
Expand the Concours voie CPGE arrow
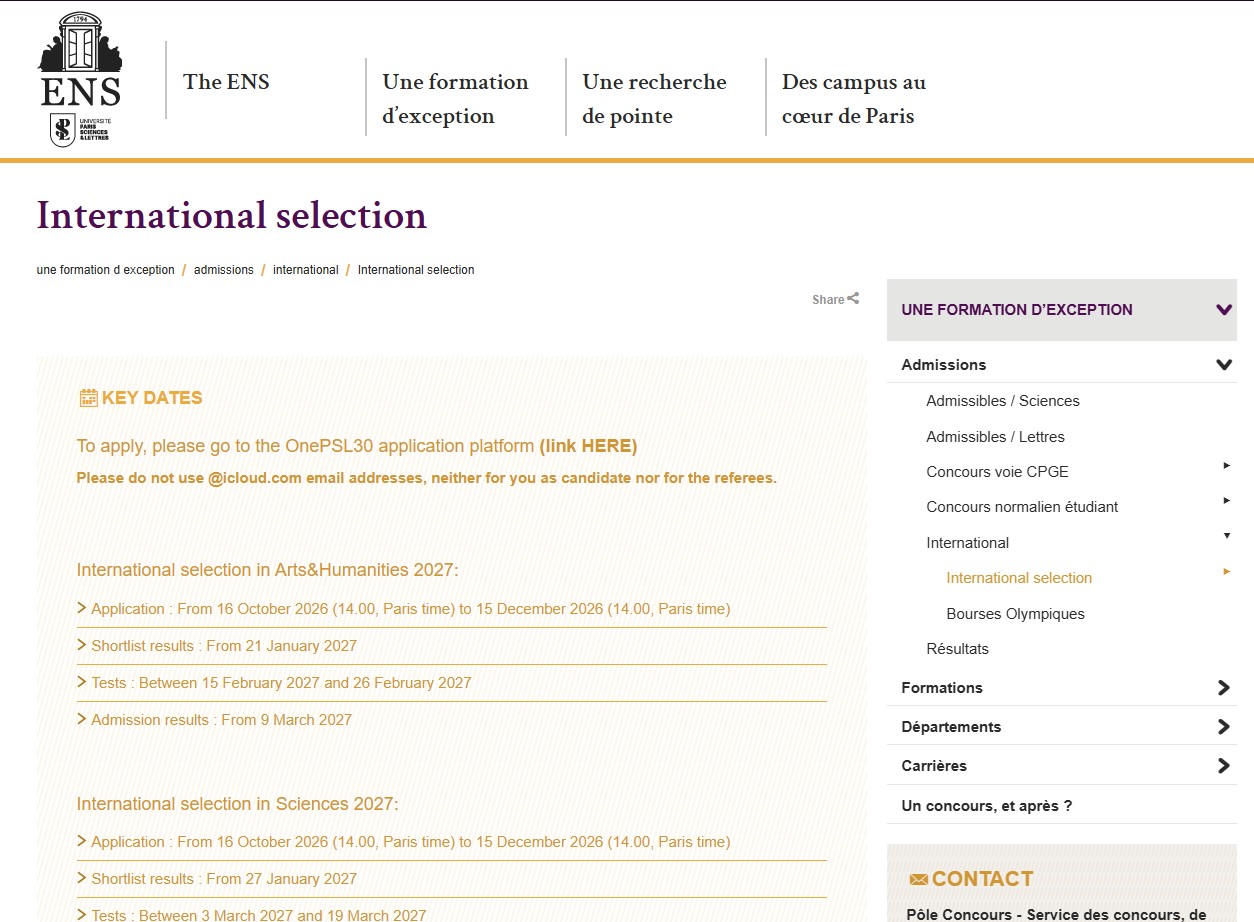1227,466
